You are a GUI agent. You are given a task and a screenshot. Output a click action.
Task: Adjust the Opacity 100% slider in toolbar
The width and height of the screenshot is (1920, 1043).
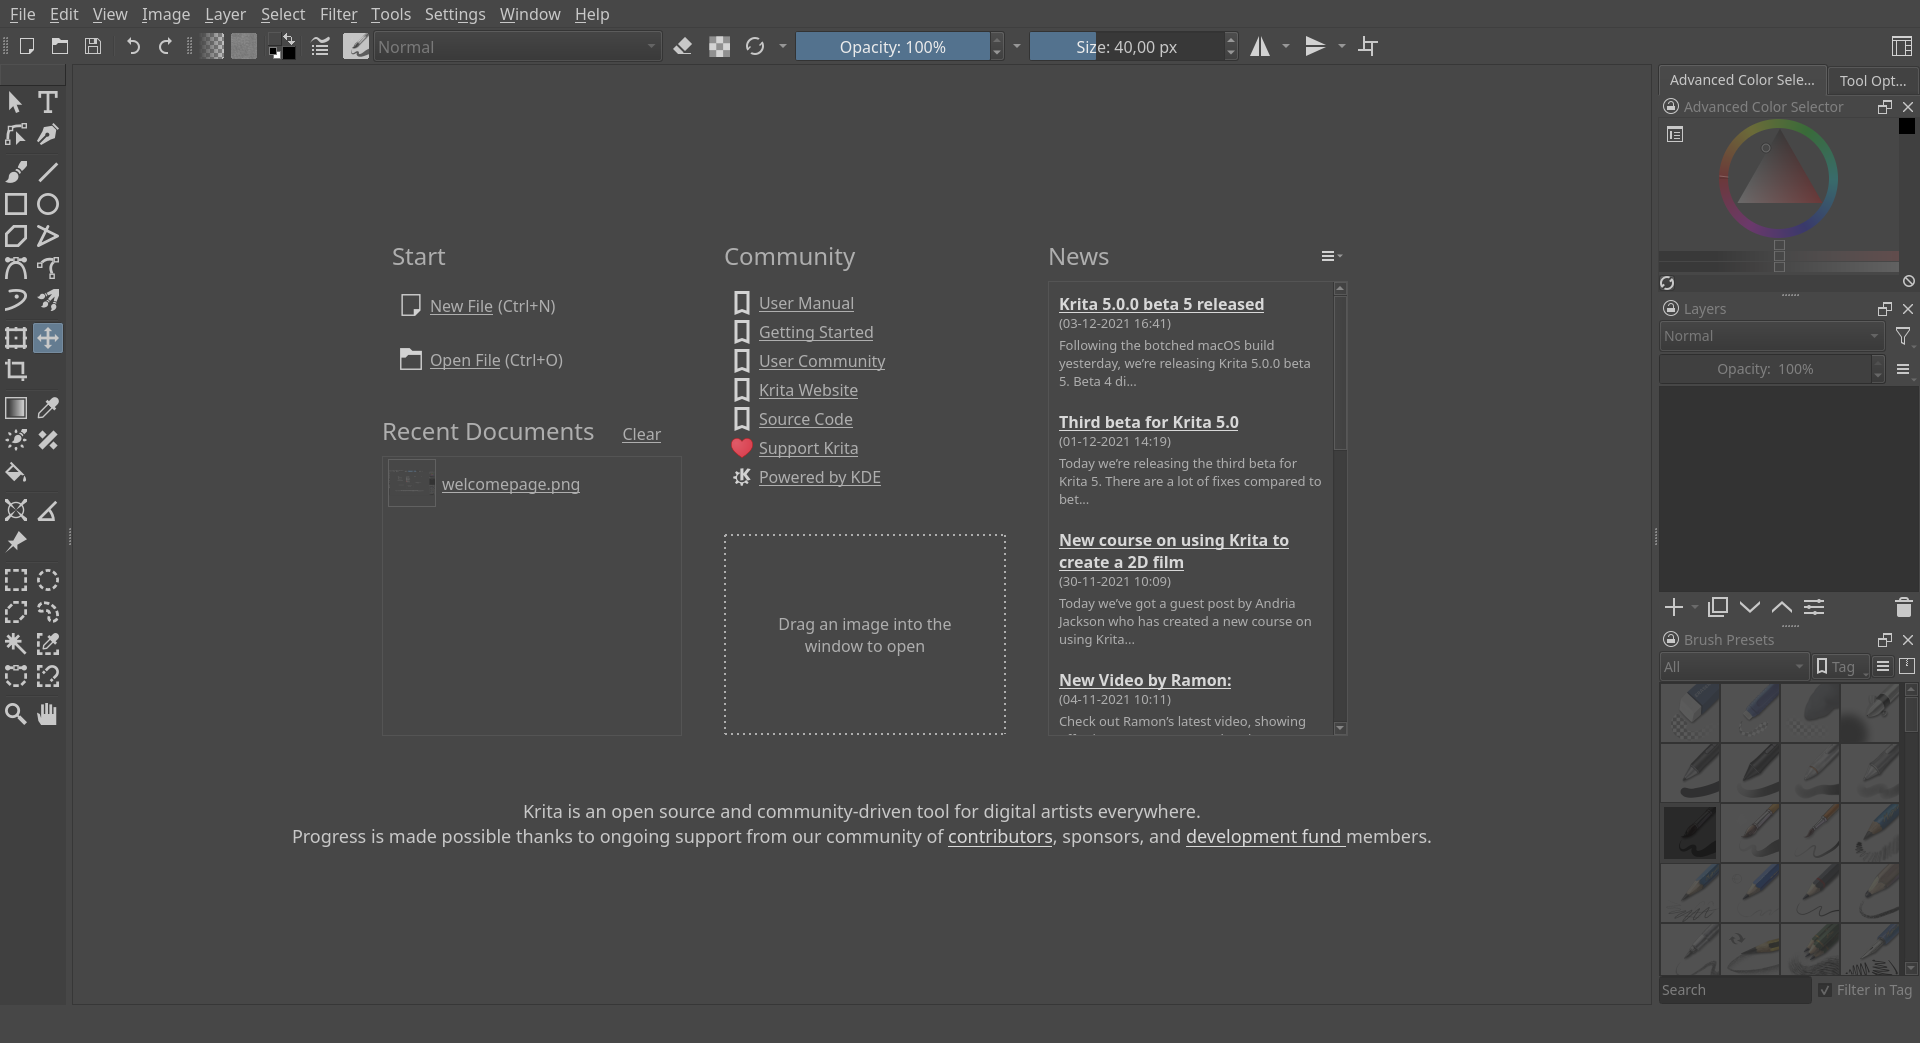[x=892, y=47]
